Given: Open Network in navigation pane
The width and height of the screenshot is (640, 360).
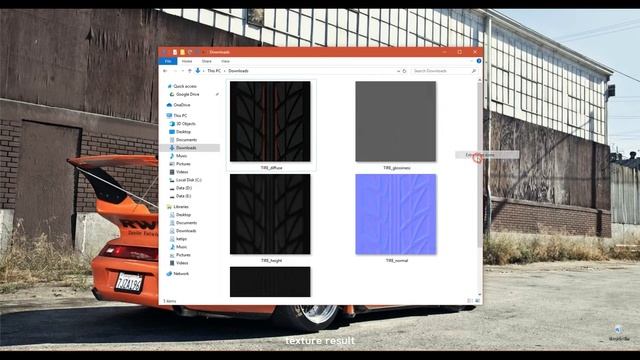Looking at the screenshot, I should point(181,274).
